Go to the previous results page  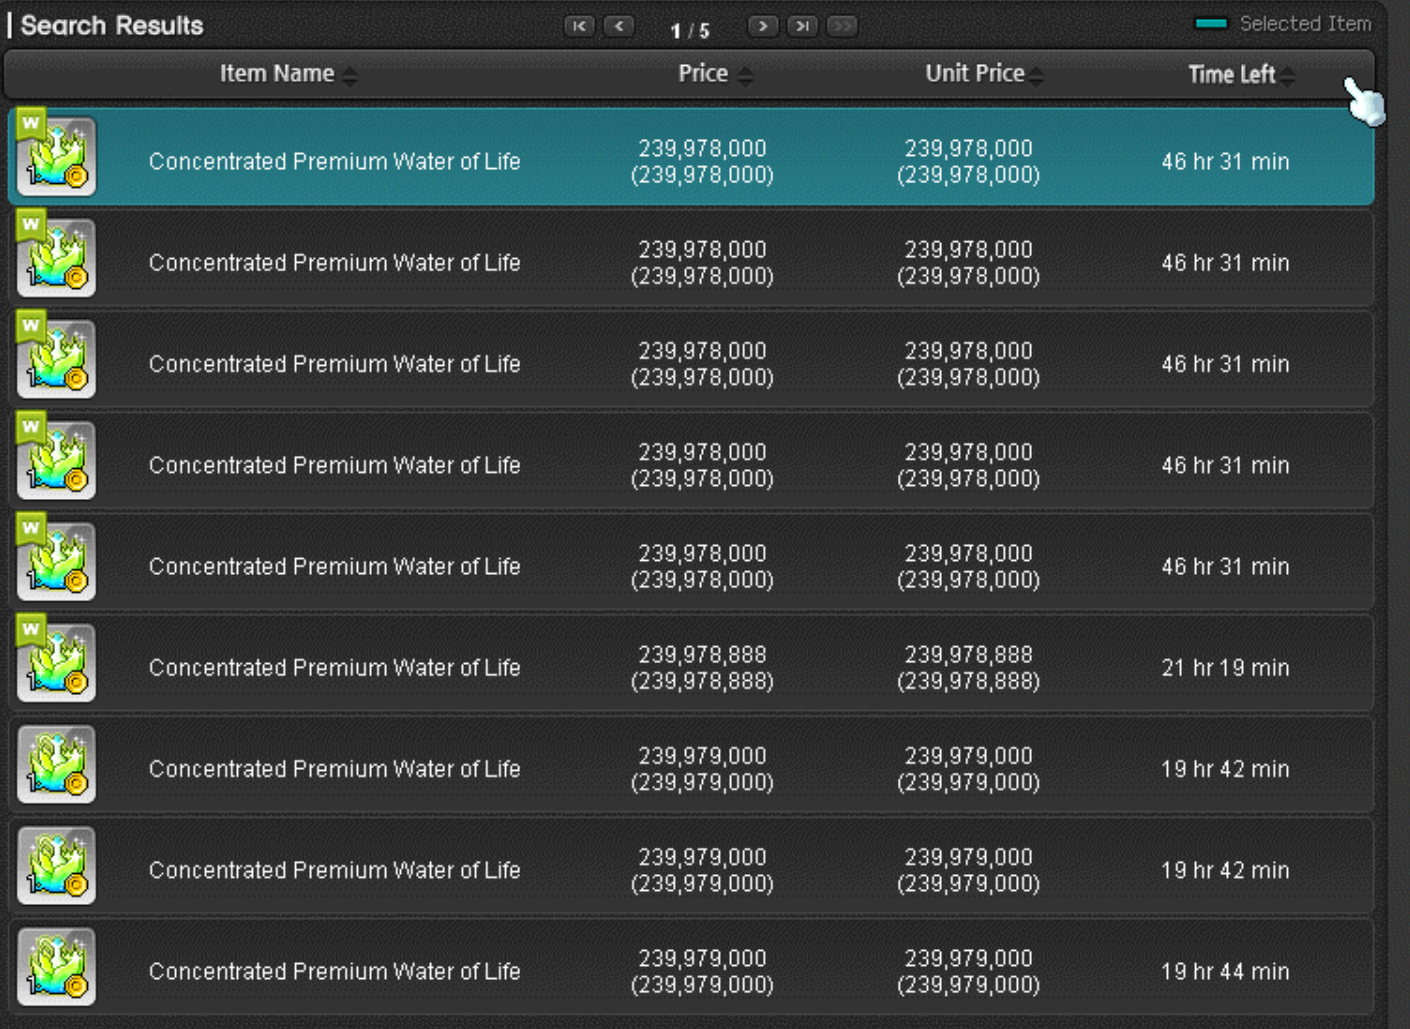point(619,26)
